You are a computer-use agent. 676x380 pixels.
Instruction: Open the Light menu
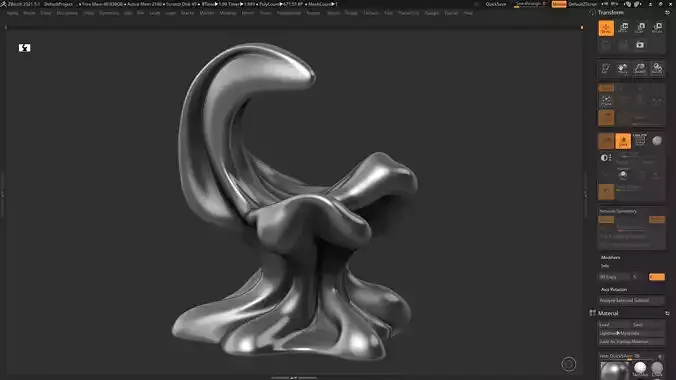[x=171, y=13]
